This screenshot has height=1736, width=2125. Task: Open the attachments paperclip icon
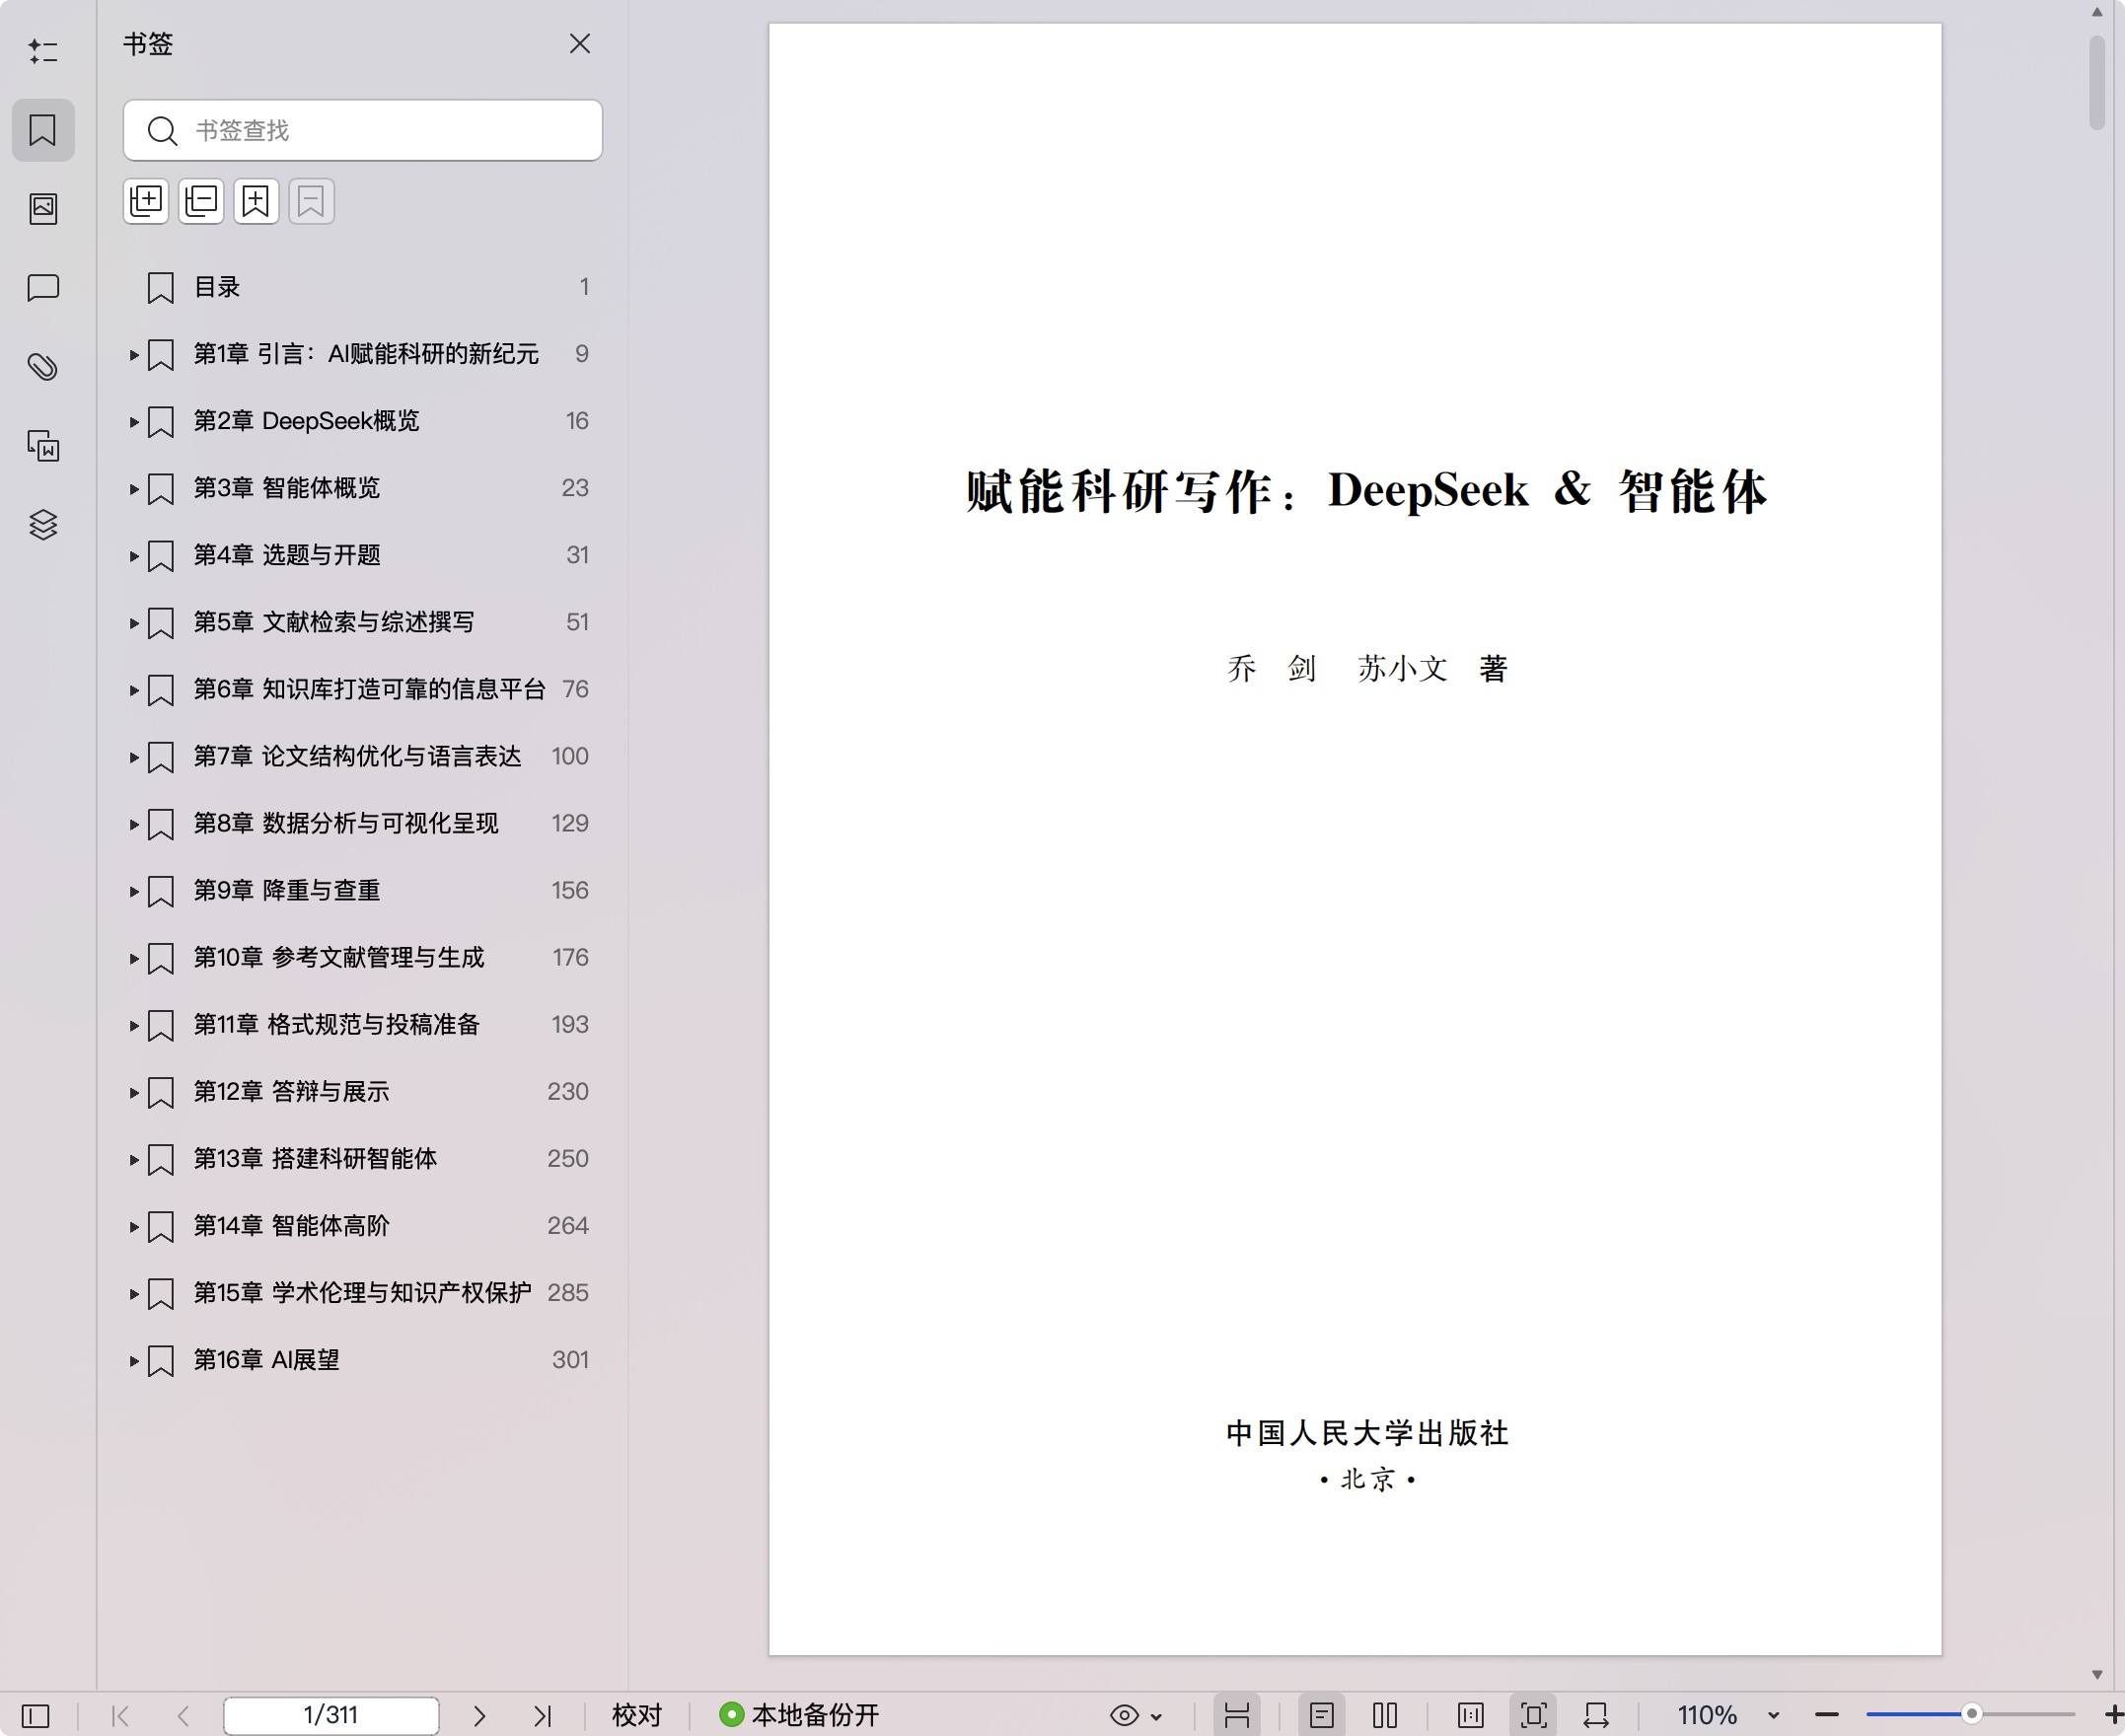[x=43, y=367]
